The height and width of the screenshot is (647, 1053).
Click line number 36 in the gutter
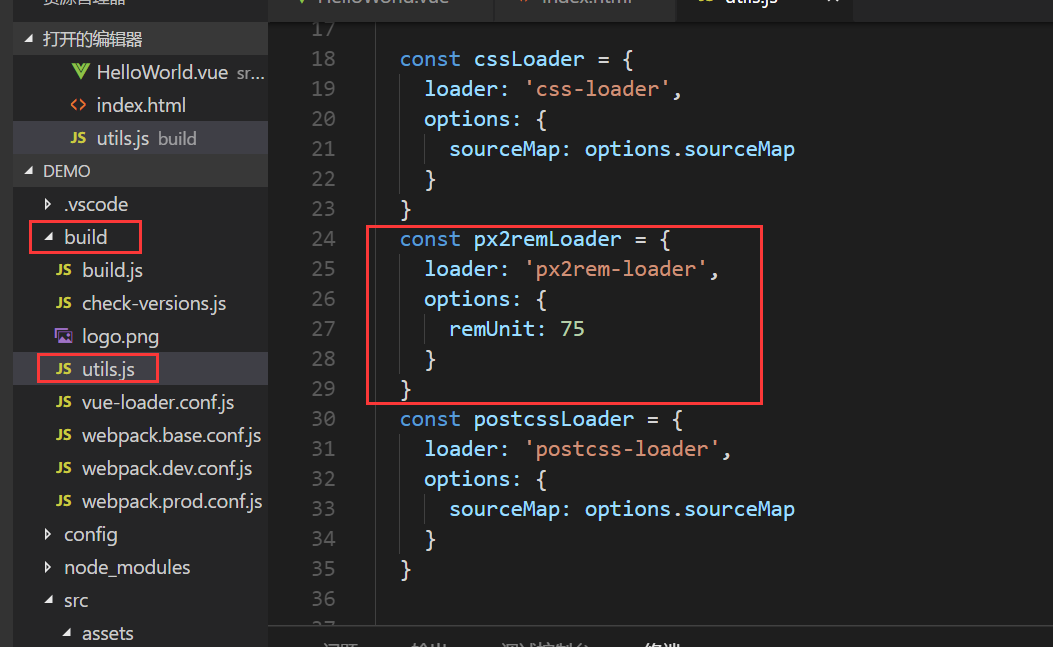click(323, 599)
